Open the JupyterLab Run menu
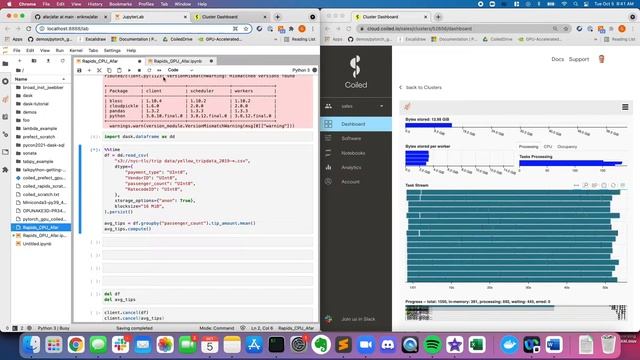The width and height of the screenshot is (640, 360). [x=60, y=51]
